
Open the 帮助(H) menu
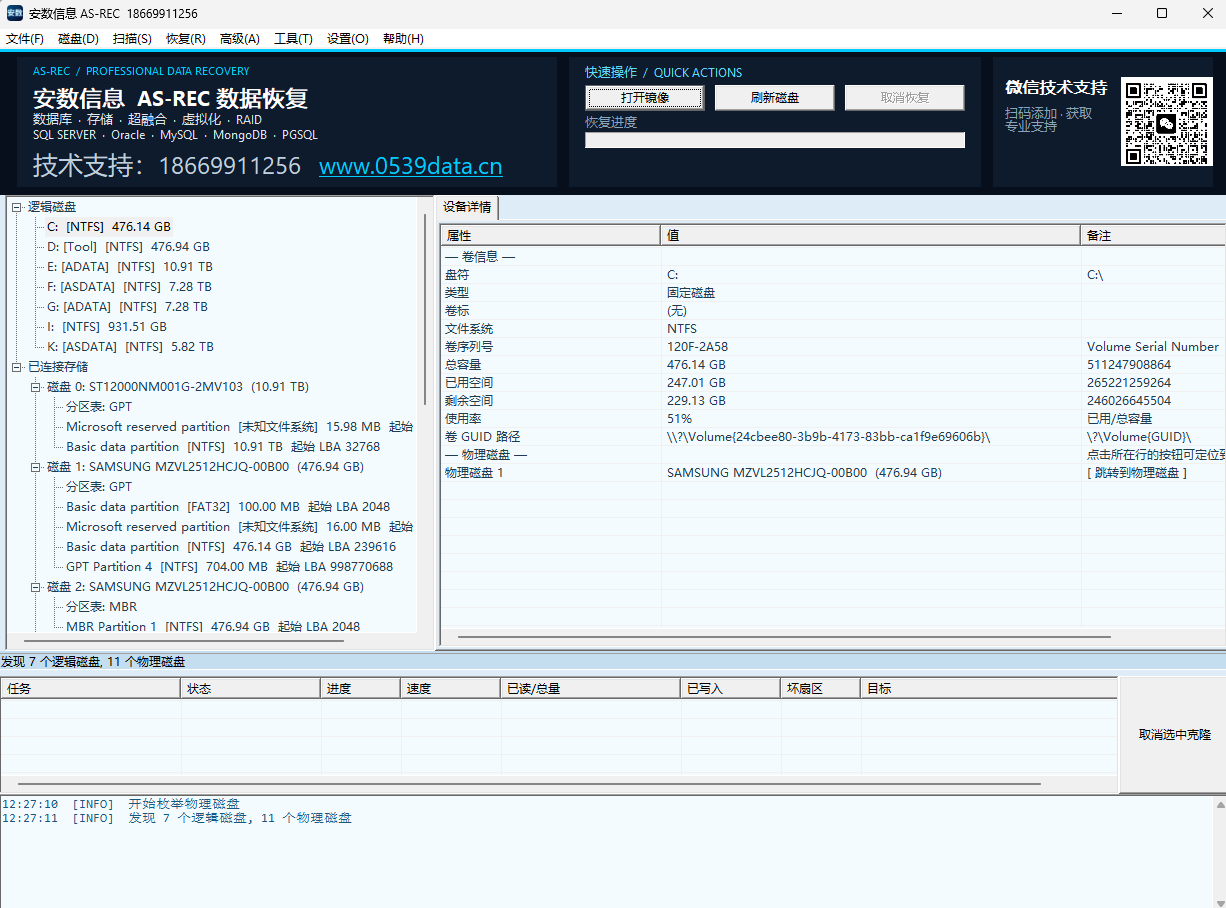(403, 39)
